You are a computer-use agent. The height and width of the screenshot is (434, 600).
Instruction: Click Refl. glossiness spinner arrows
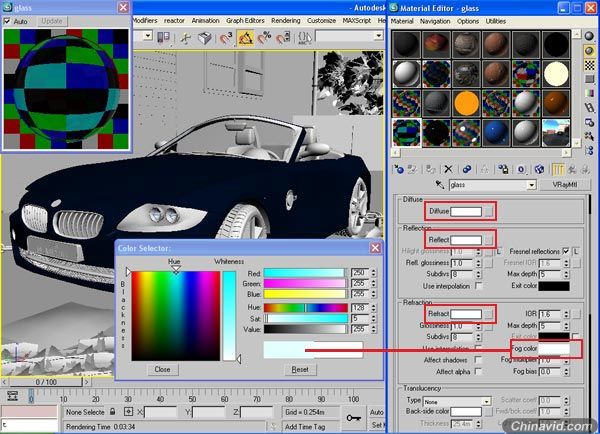pos(478,263)
